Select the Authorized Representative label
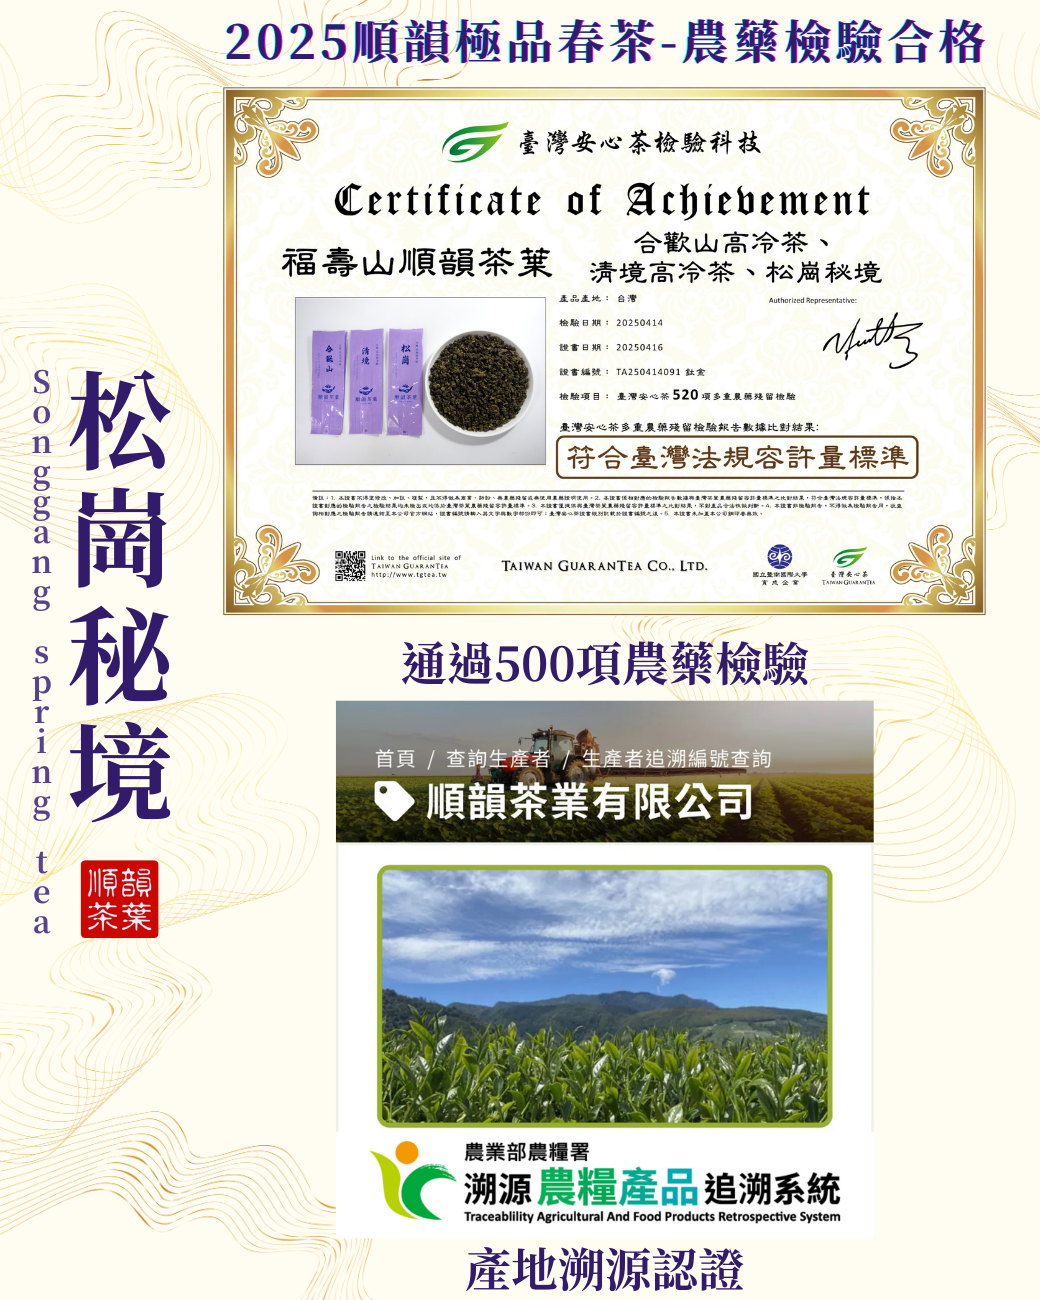1040x1300 pixels. 813,300
